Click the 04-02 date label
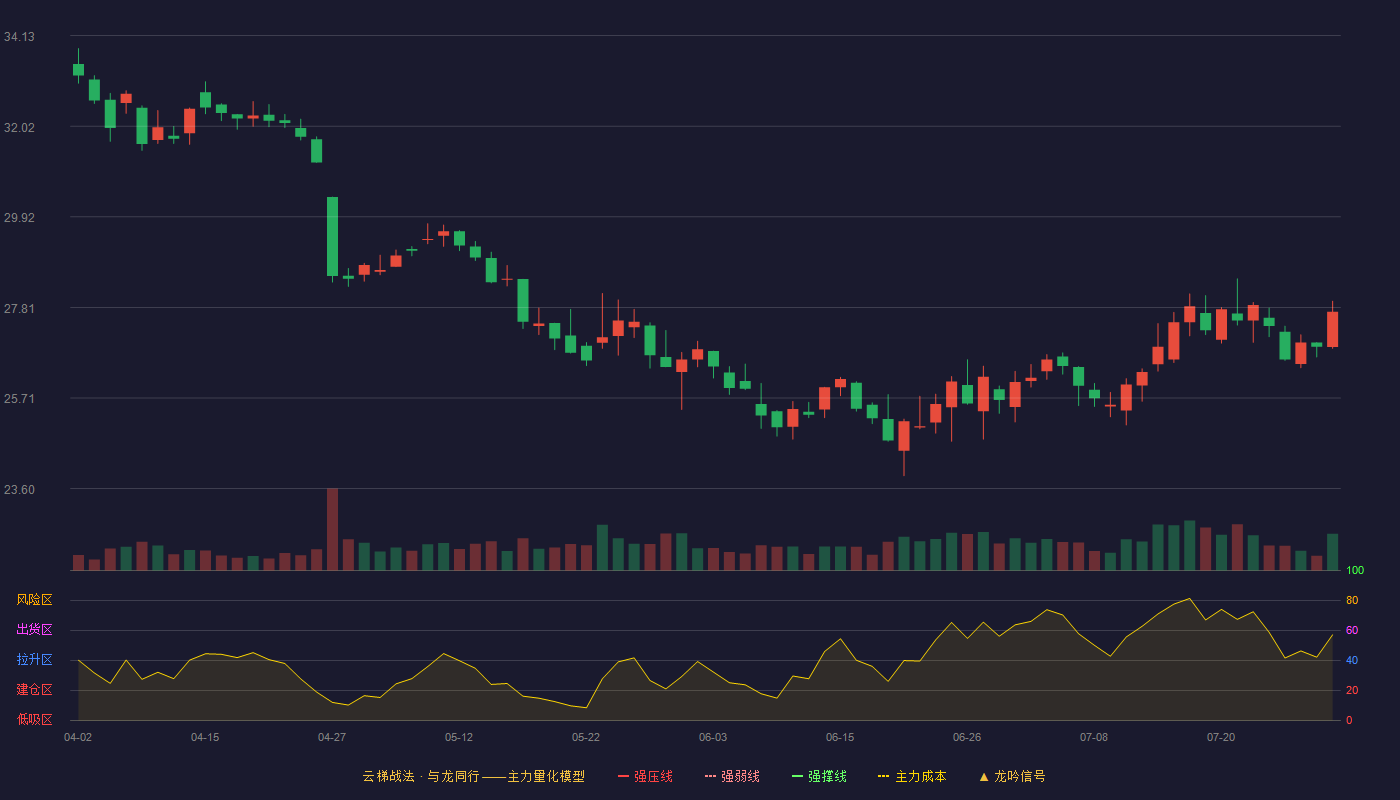The width and height of the screenshot is (1400, 800). 78,737
